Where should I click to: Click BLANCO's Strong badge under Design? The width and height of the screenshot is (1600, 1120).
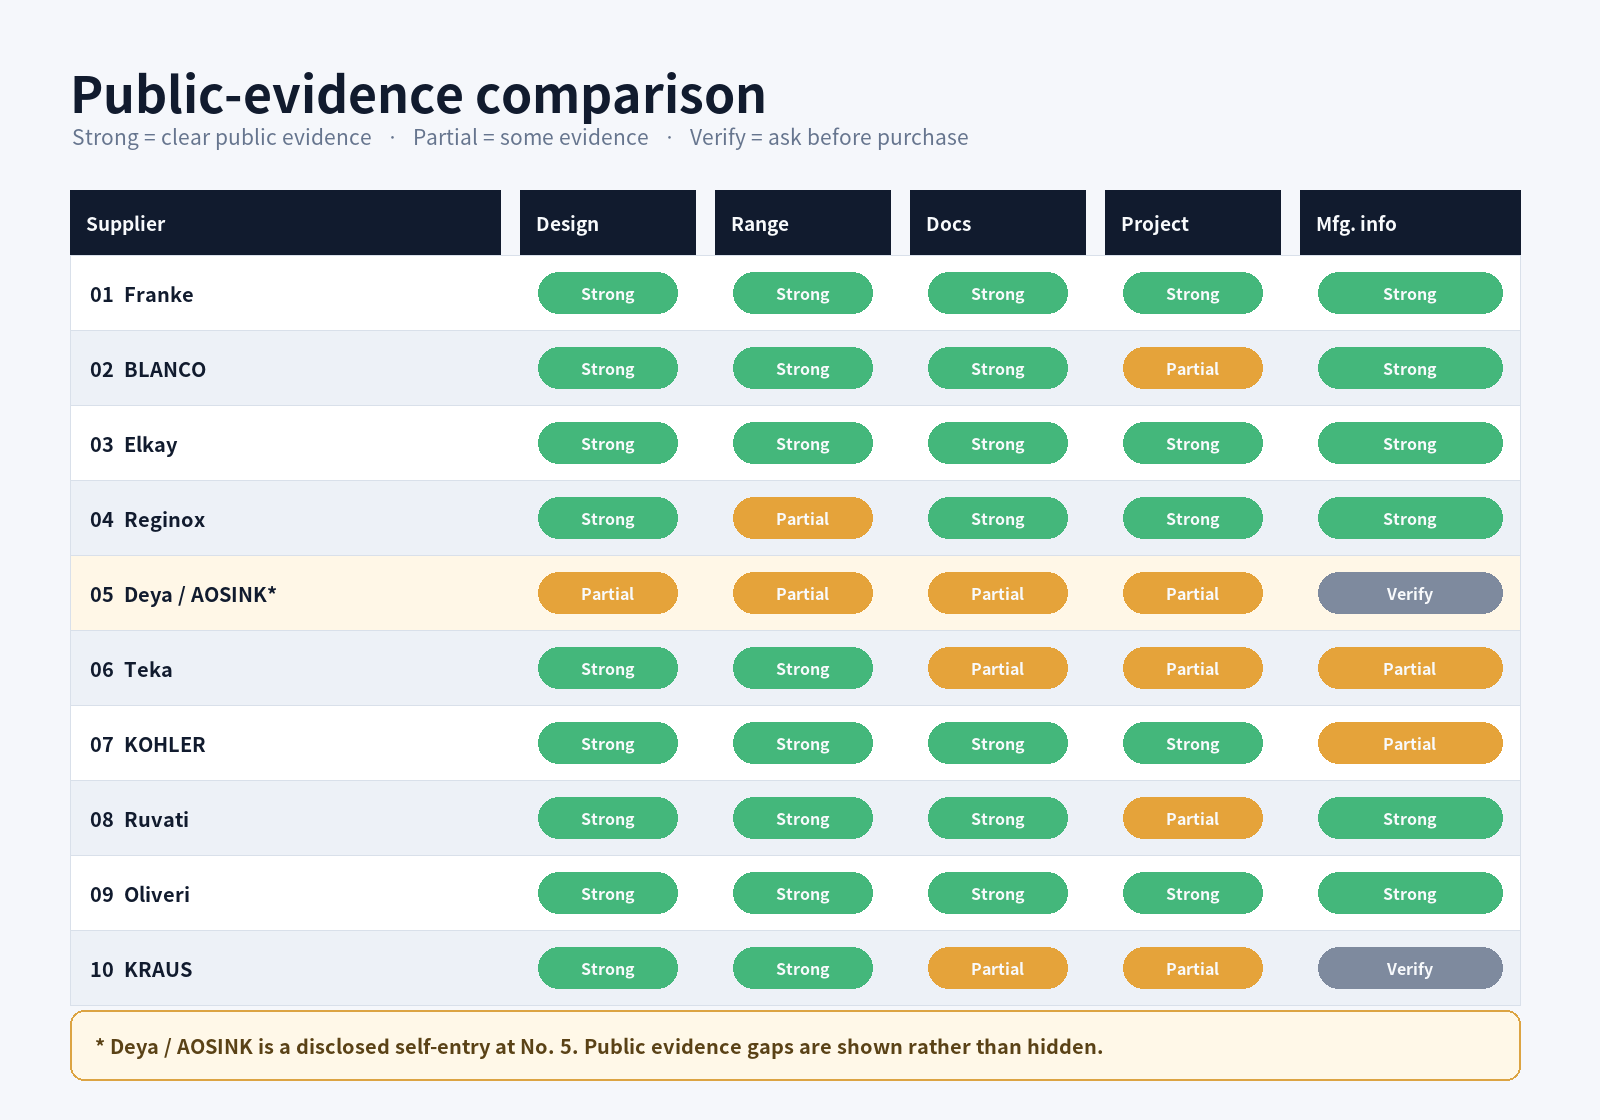tap(608, 368)
